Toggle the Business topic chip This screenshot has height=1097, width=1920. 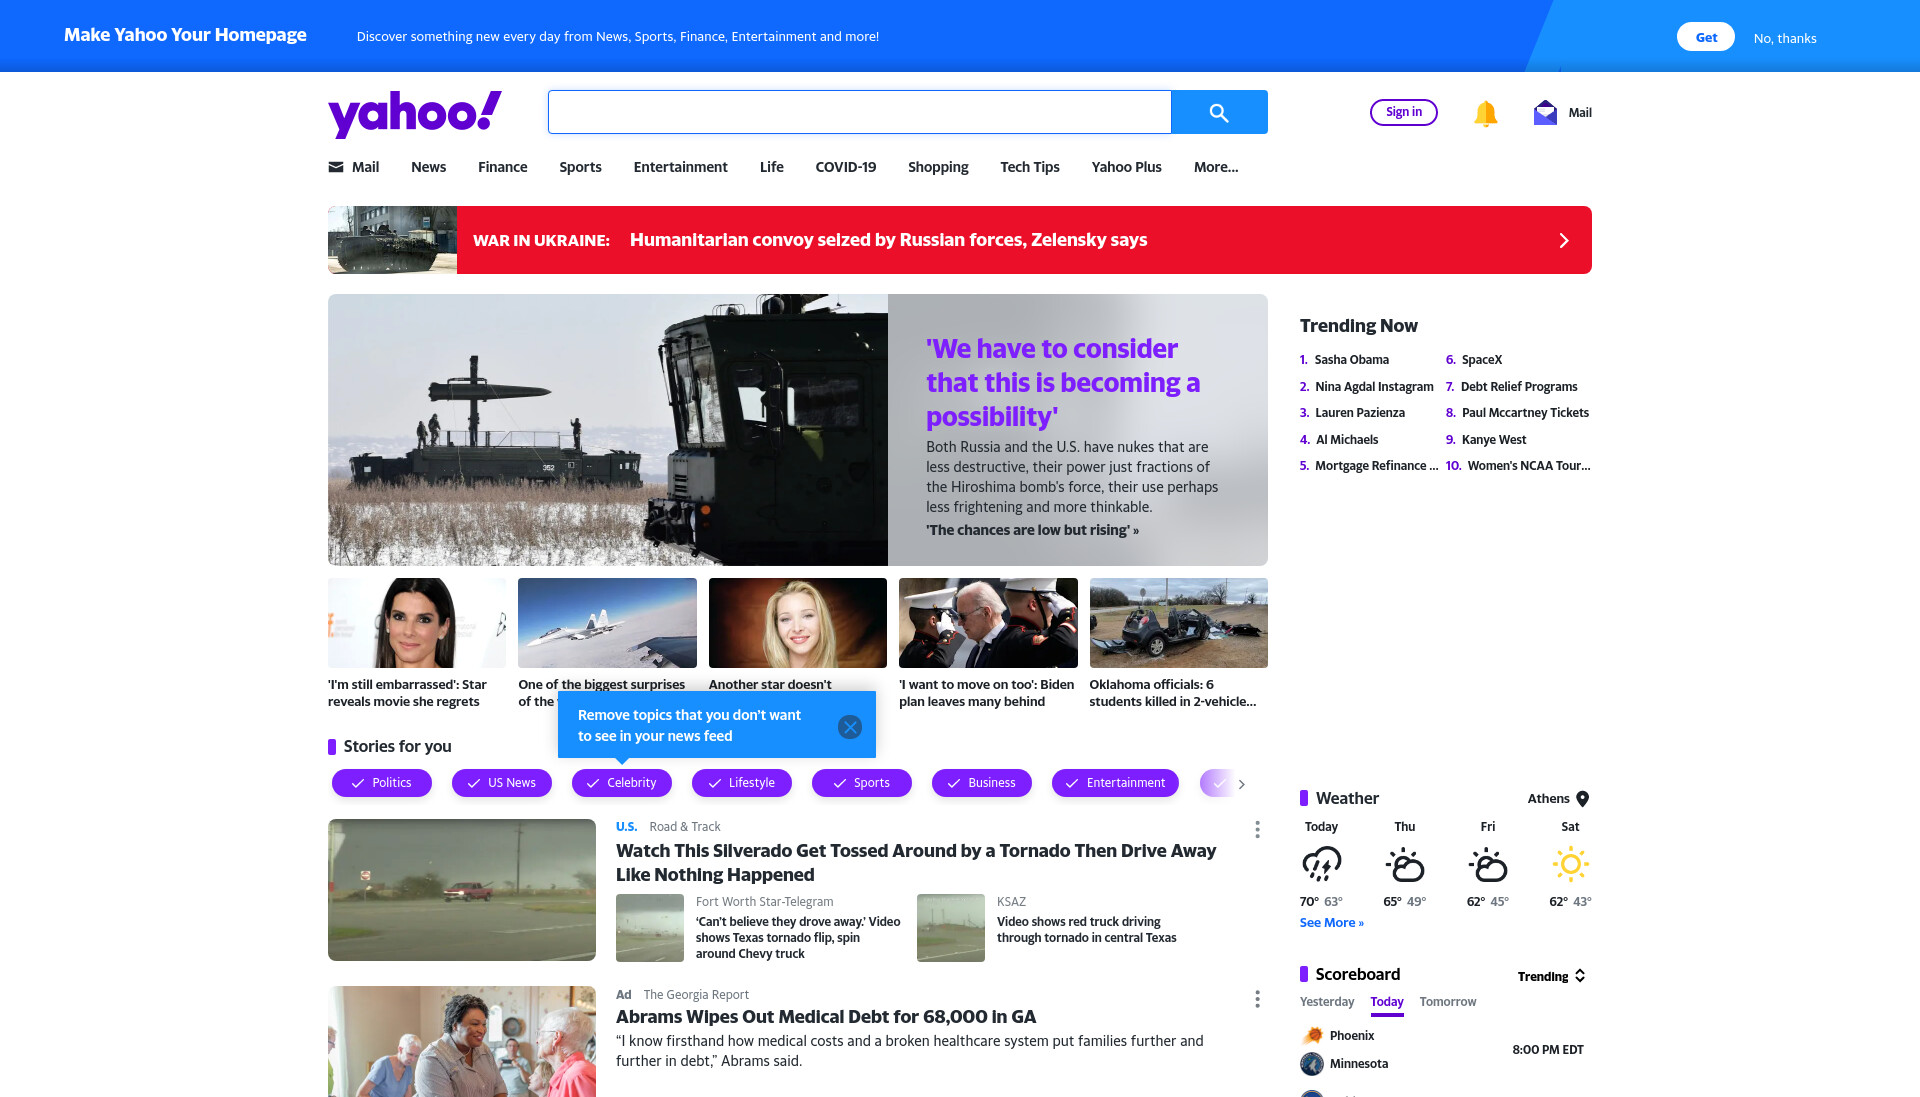tap(982, 783)
